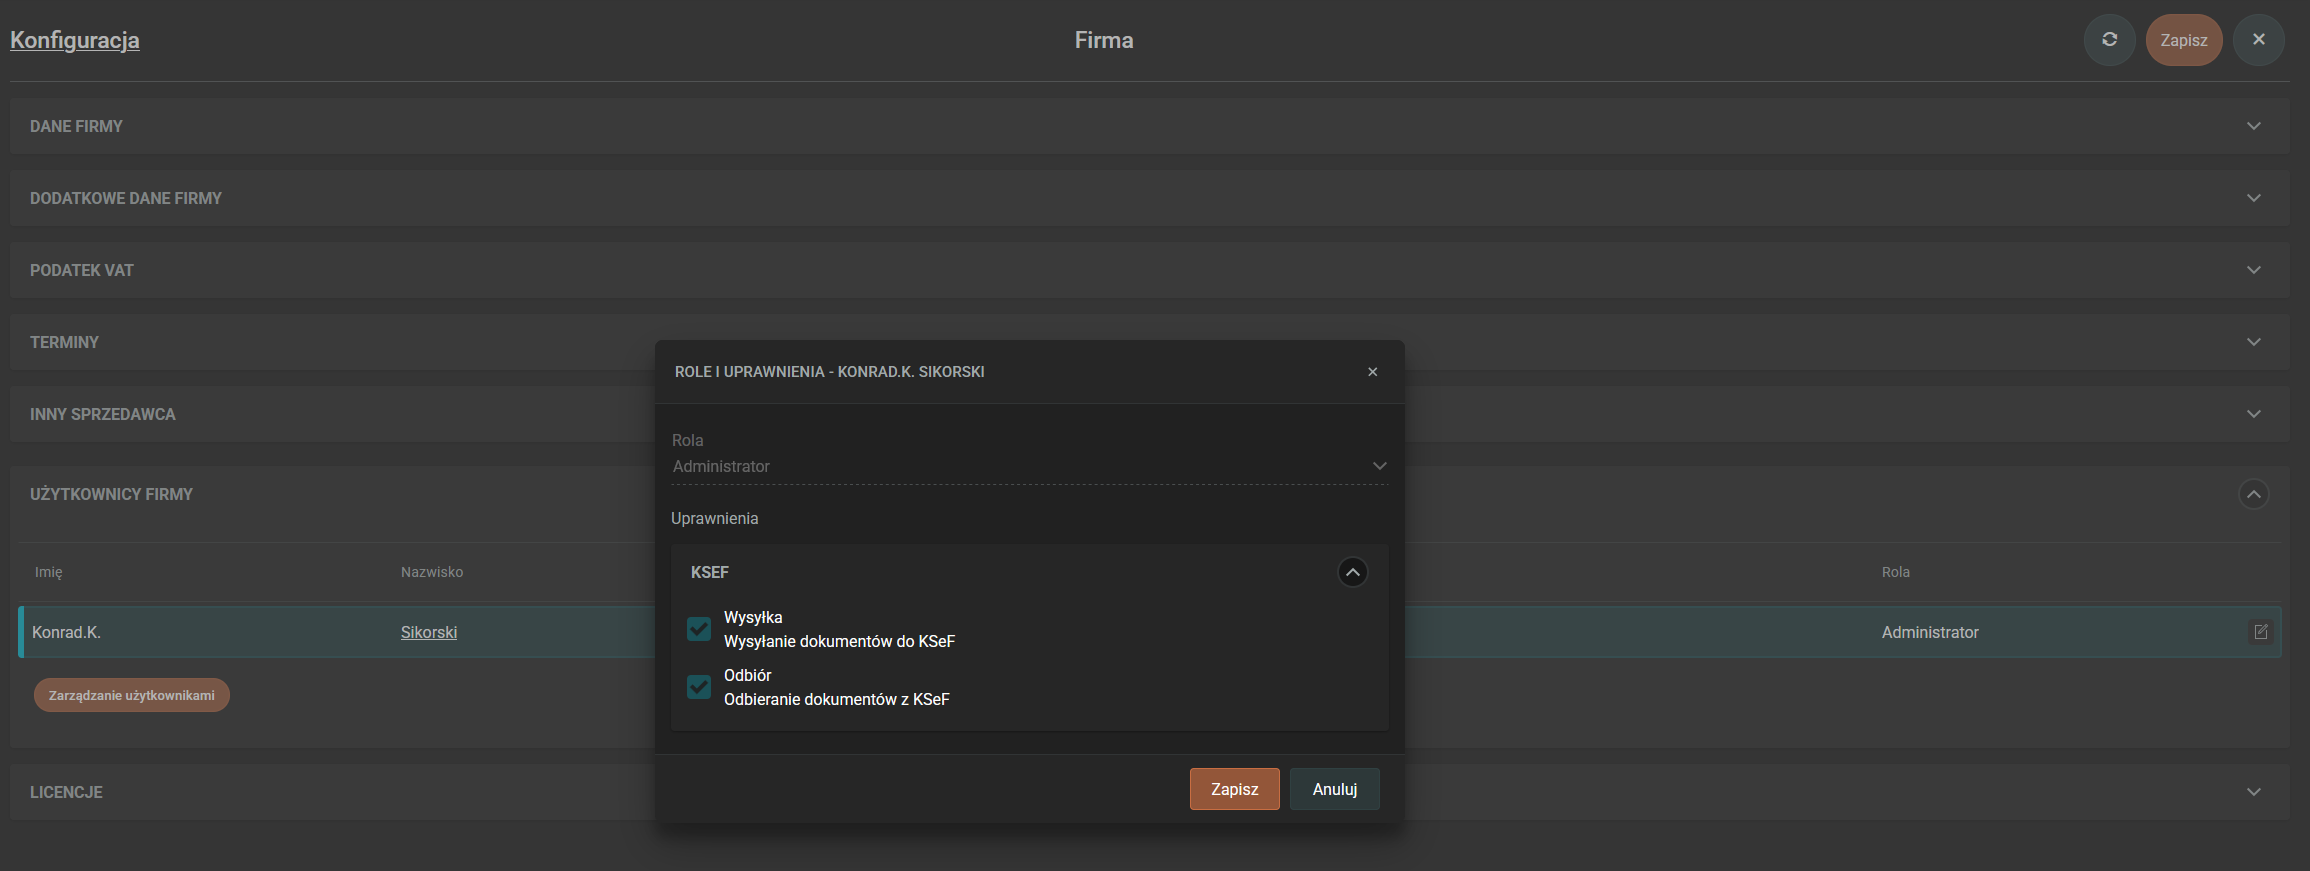Viewport: 2310px width, 871px height.
Task: Open the Rola dropdown showing Administrator
Action: click(1029, 466)
